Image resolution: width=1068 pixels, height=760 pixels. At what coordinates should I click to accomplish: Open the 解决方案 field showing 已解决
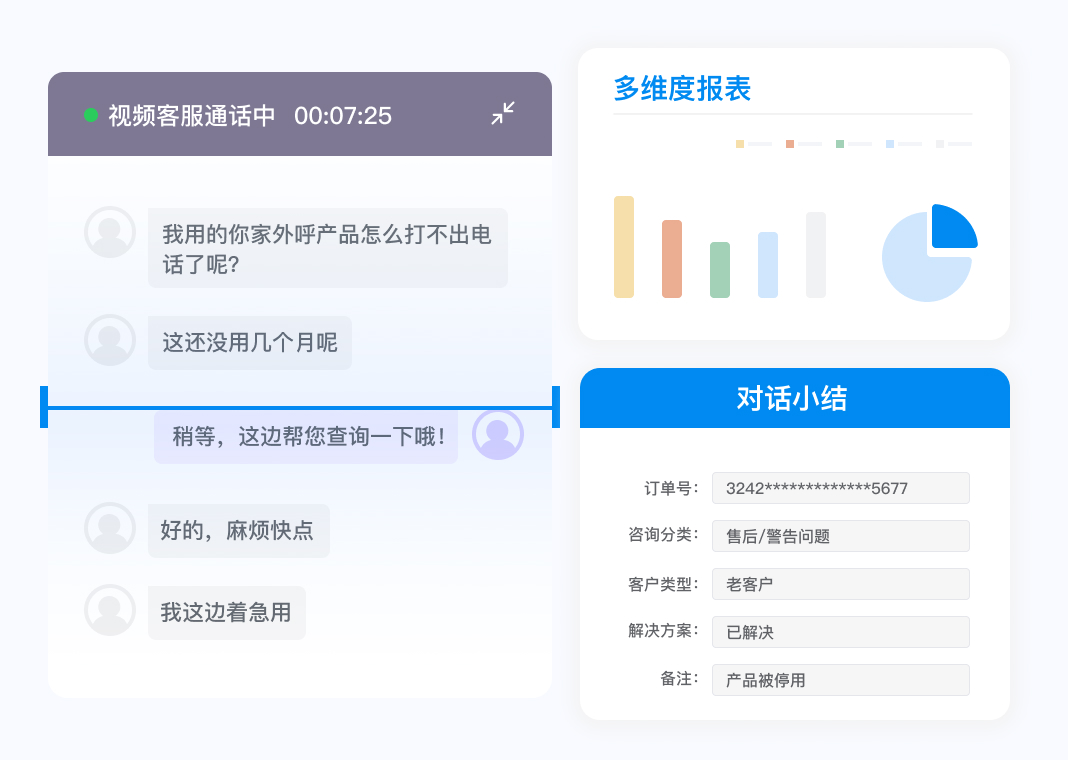[840, 632]
